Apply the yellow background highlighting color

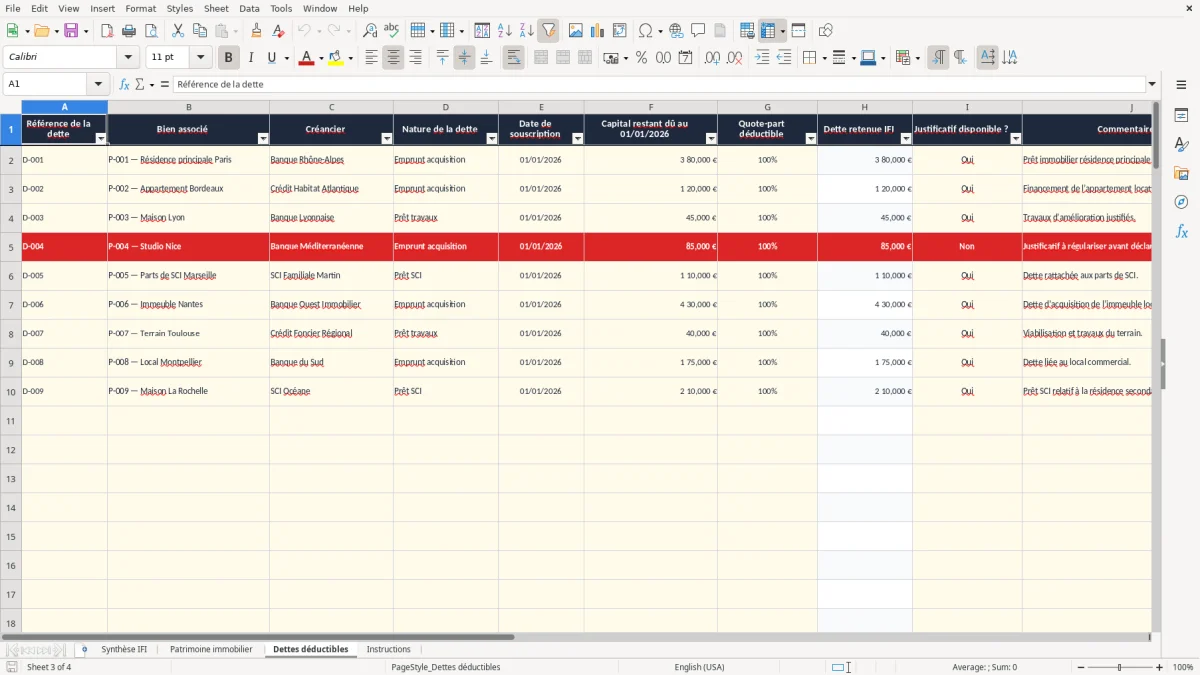click(335, 58)
